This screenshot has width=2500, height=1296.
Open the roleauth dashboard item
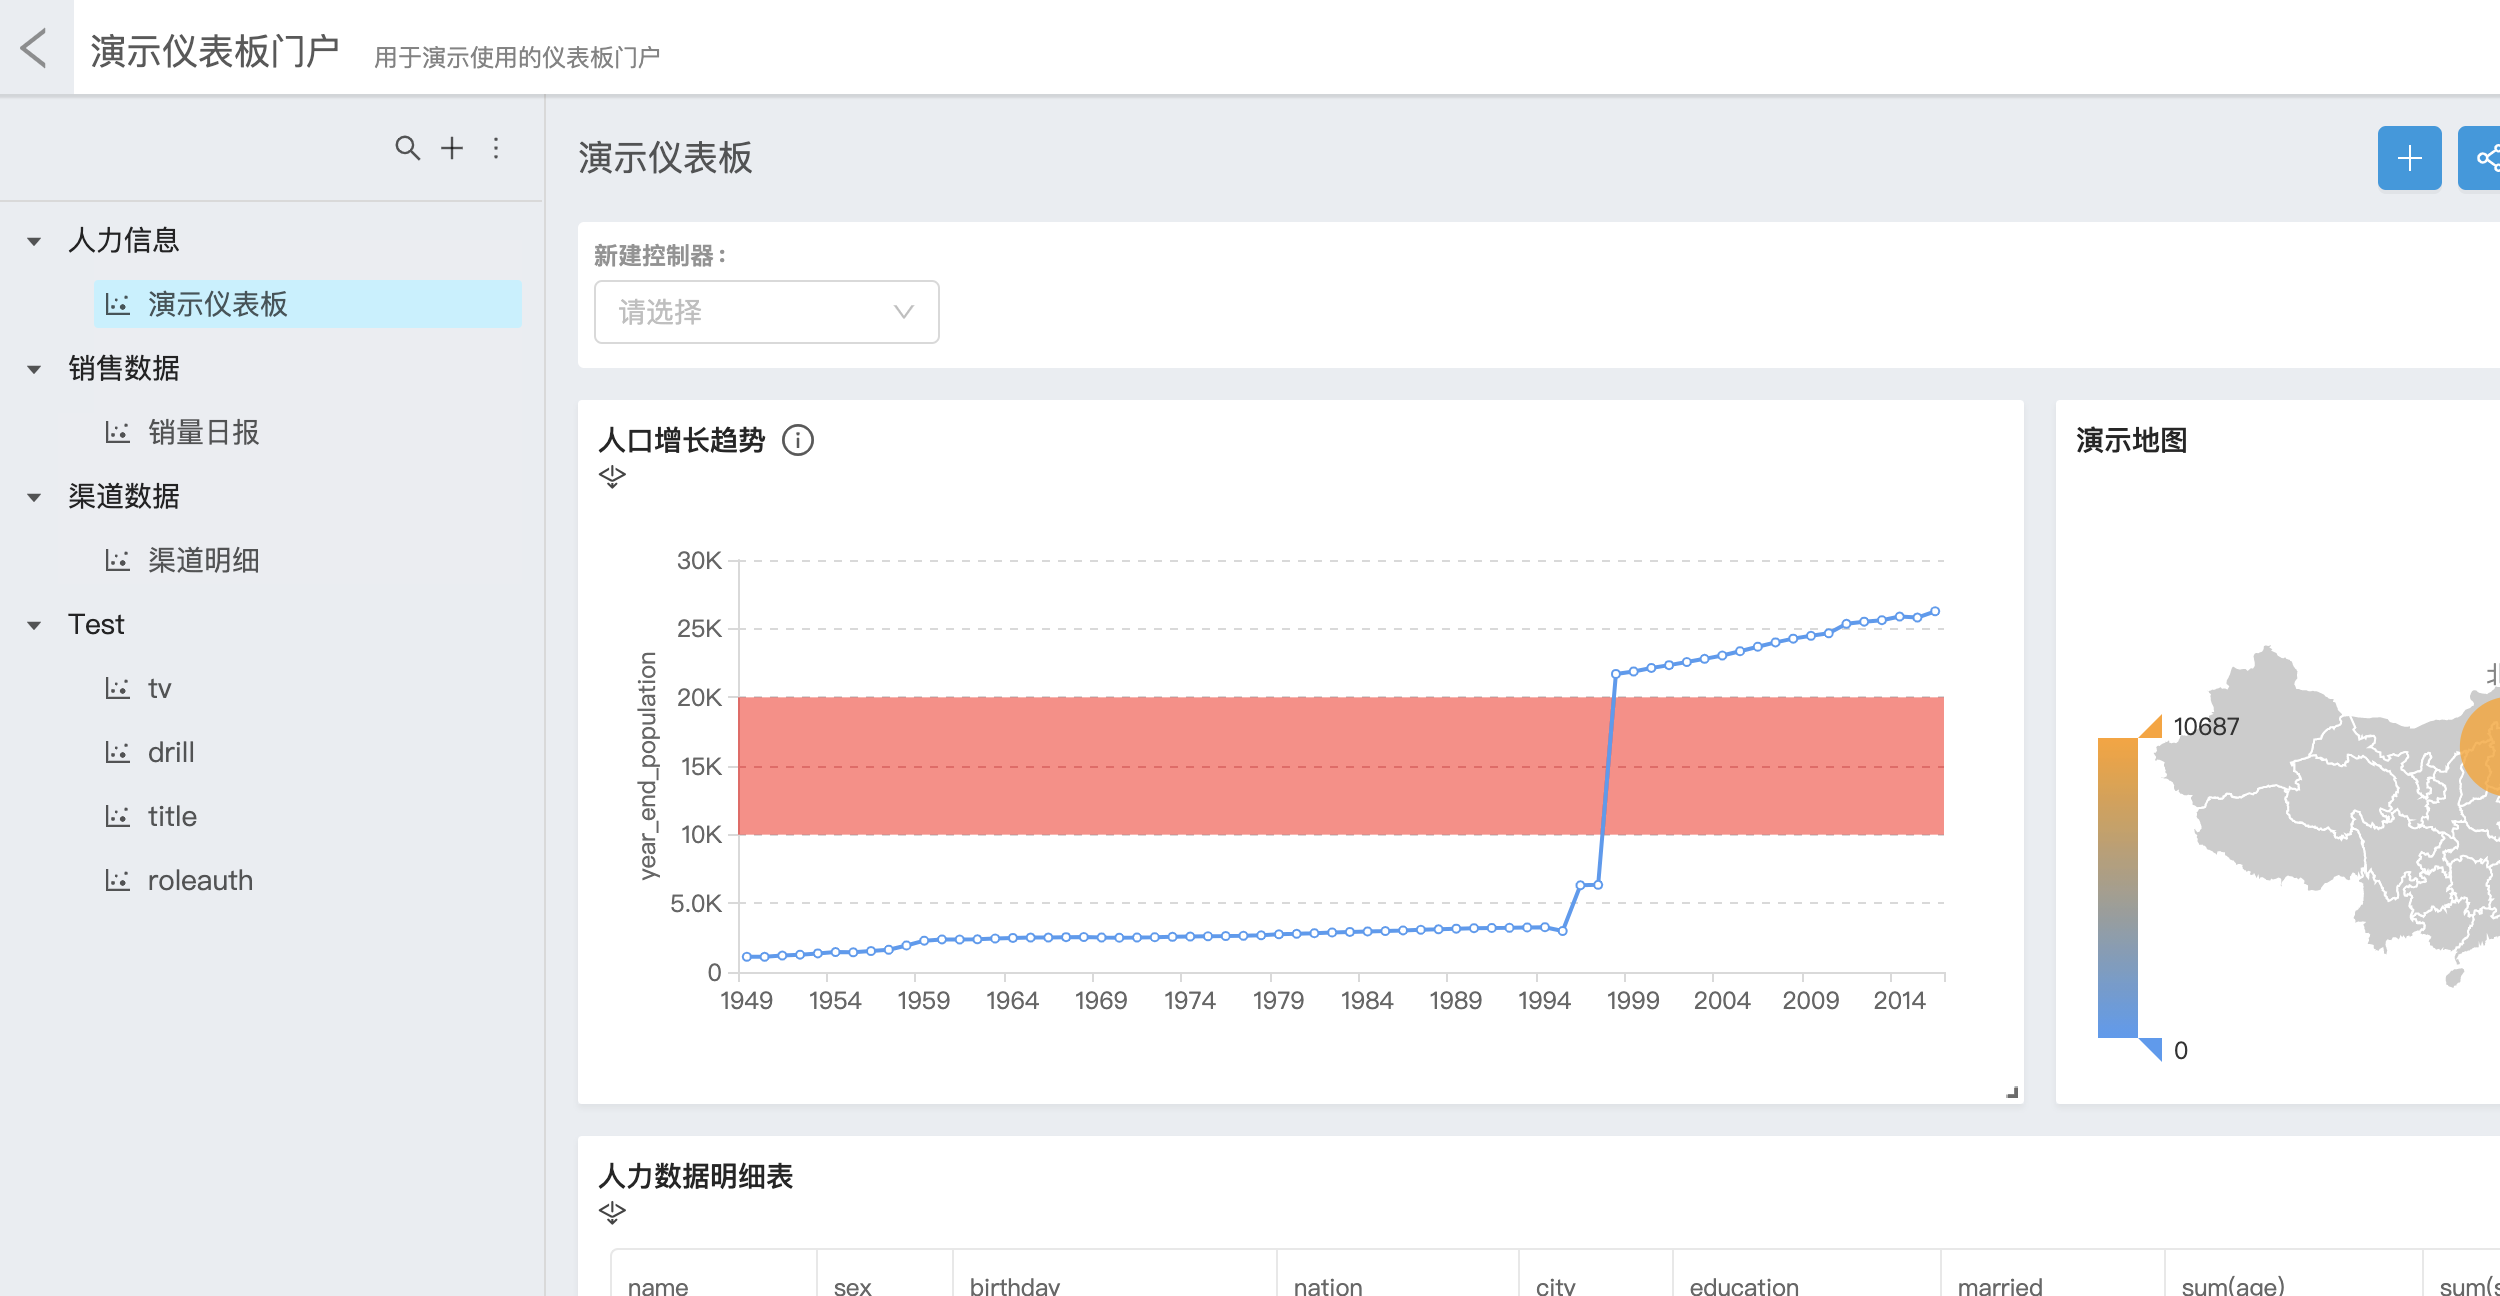200,880
